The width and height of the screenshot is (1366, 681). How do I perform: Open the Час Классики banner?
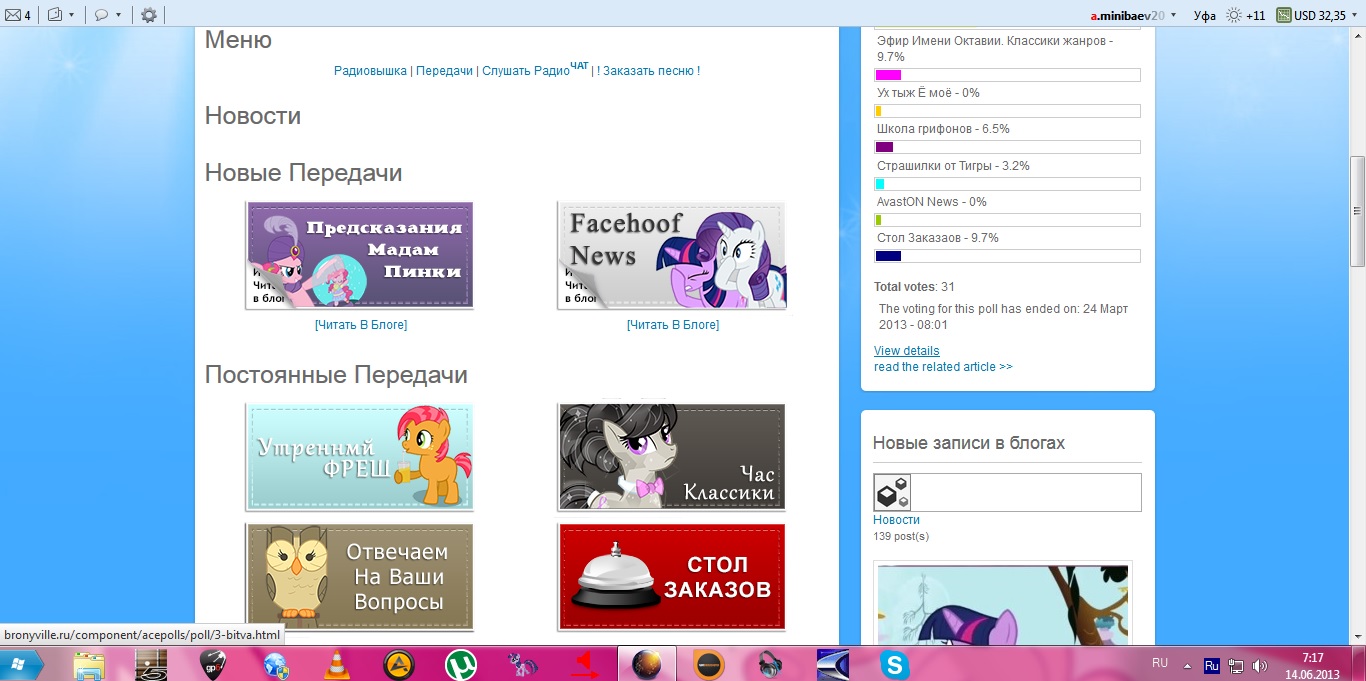click(x=672, y=457)
